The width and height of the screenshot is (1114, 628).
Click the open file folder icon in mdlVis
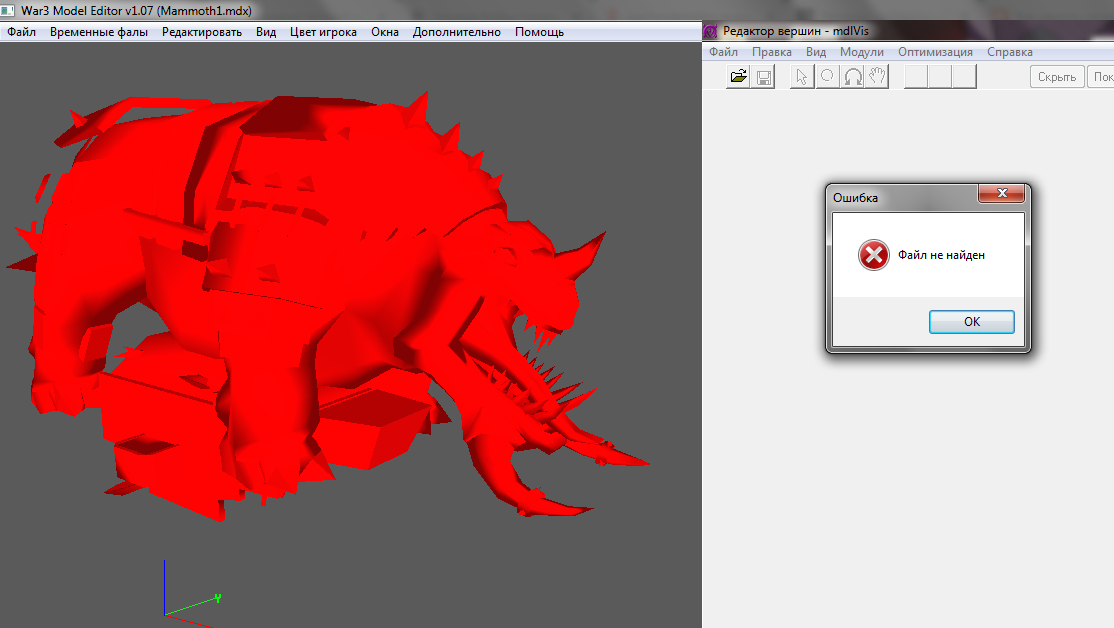(739, 77)
